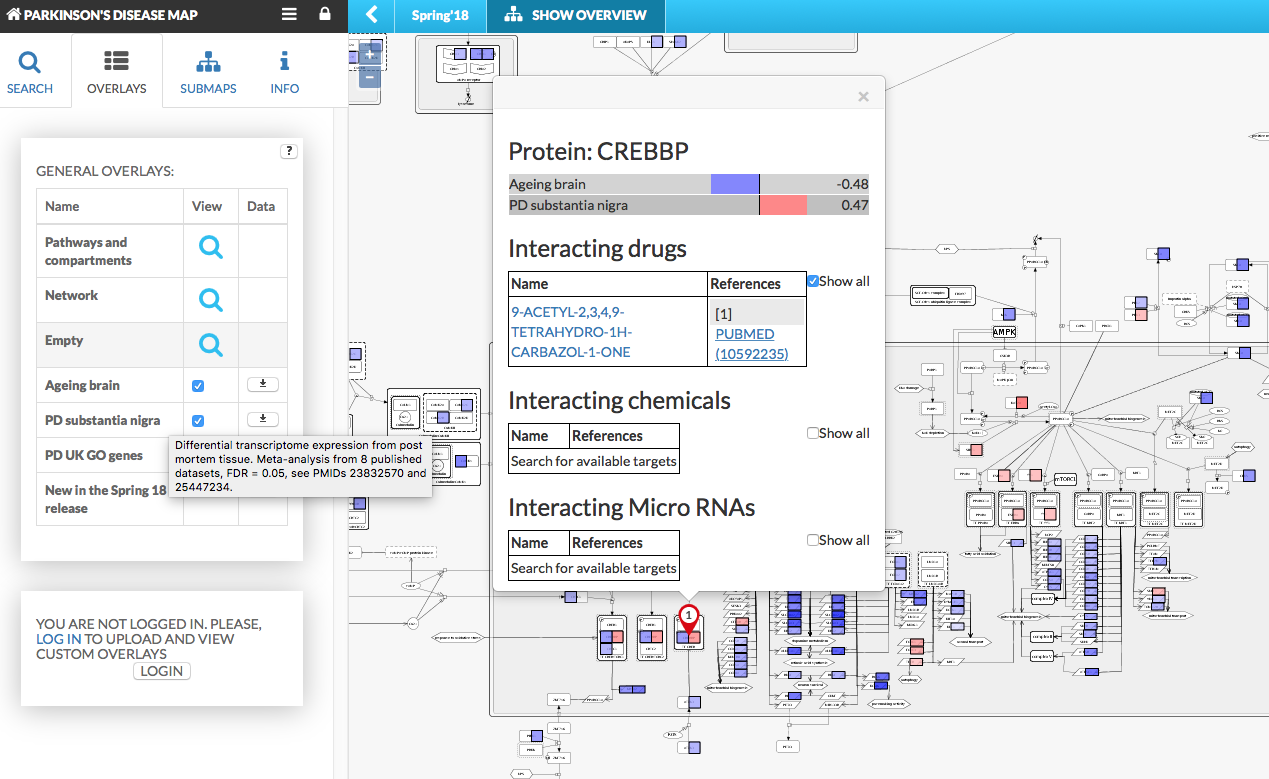Click the Show Overview button
The height and width of the screenshot is (779, 1269).
coord(575,15)
